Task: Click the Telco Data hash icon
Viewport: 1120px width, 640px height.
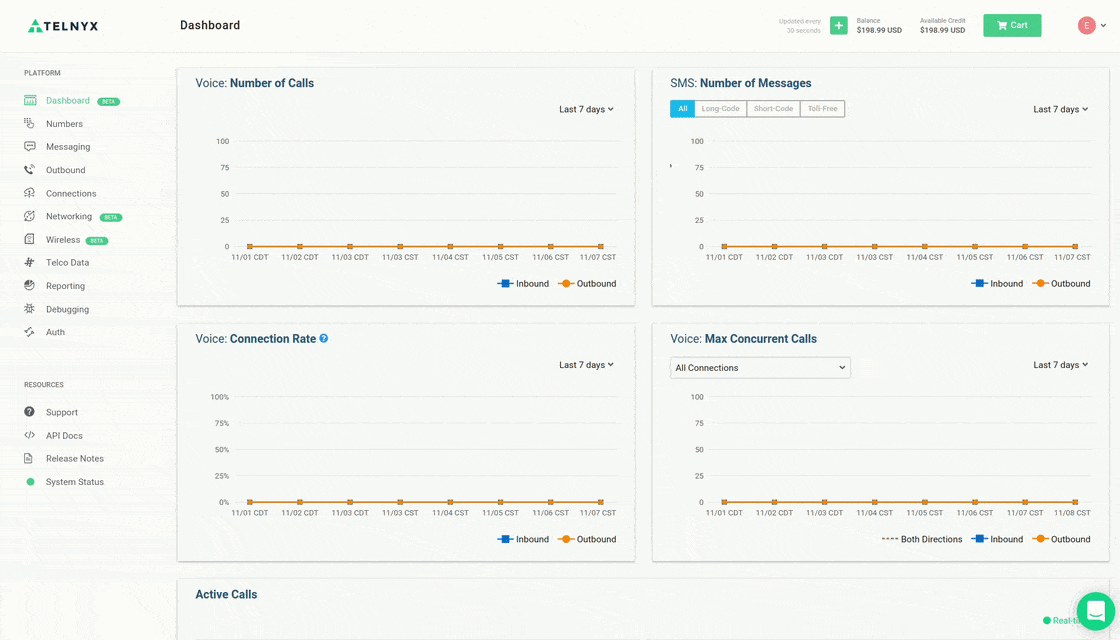Action: (x=29, y=262)
